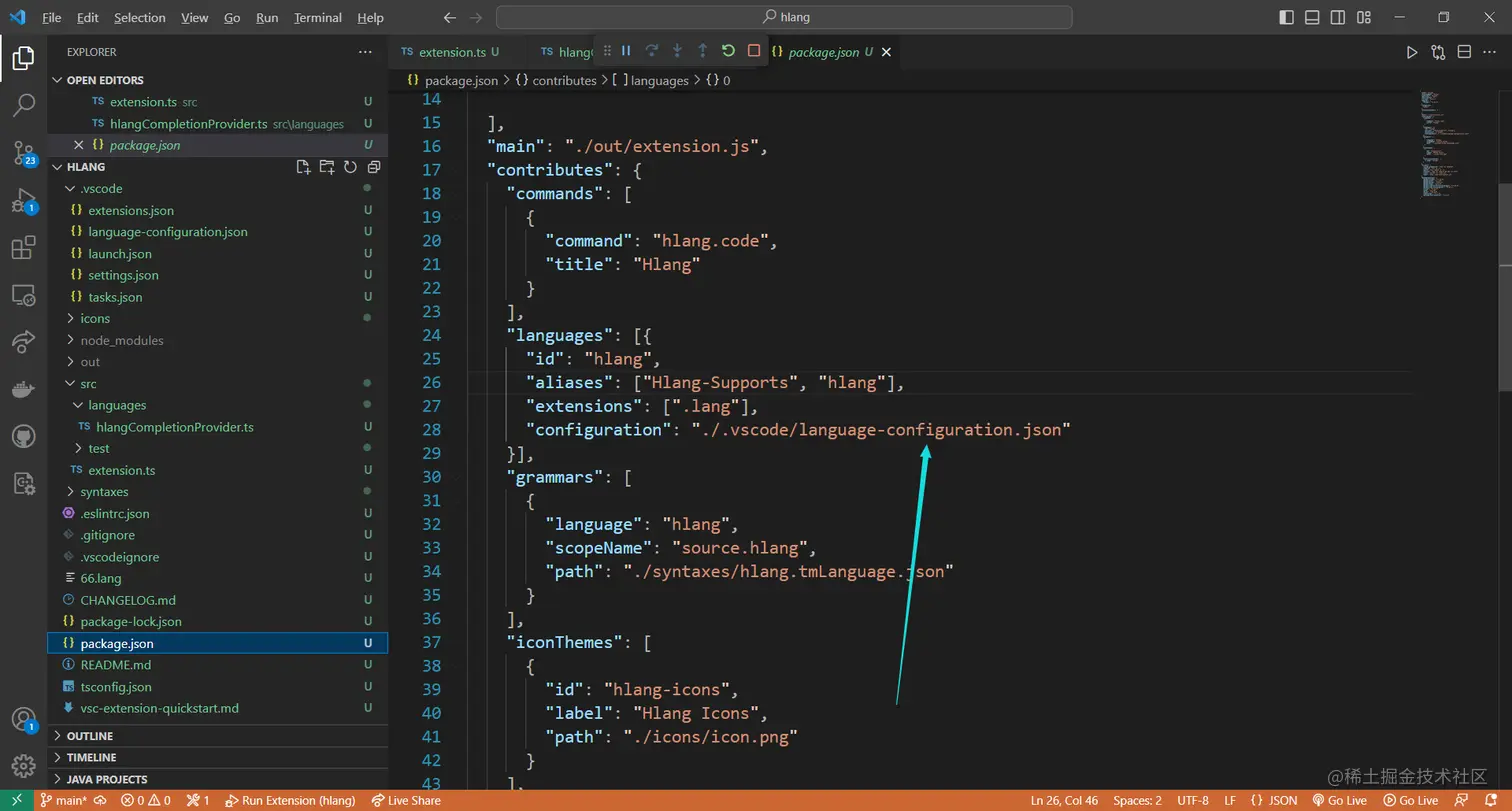The image size is (1512, 811).
Task: Expand the OUTLINE section
Action: 218,736
